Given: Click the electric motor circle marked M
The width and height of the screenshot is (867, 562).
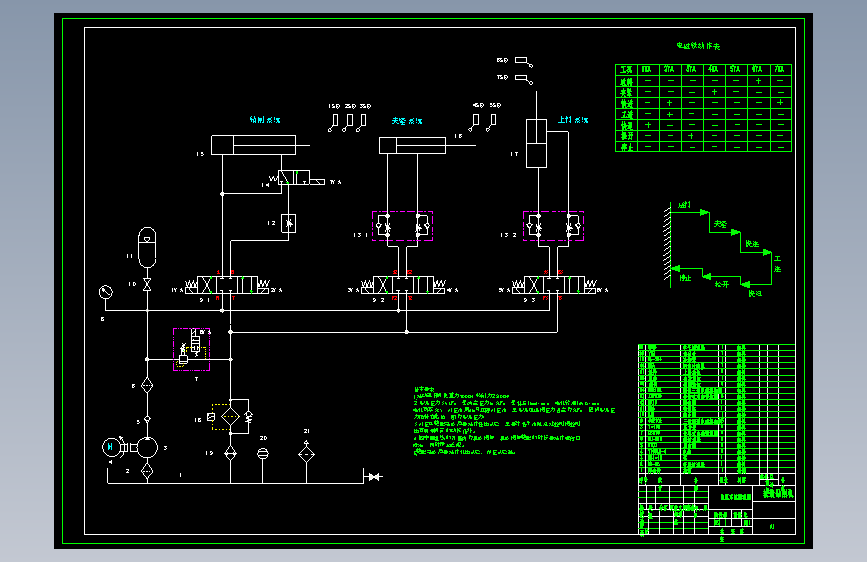Looking at the screenshot, I should 110,447.
